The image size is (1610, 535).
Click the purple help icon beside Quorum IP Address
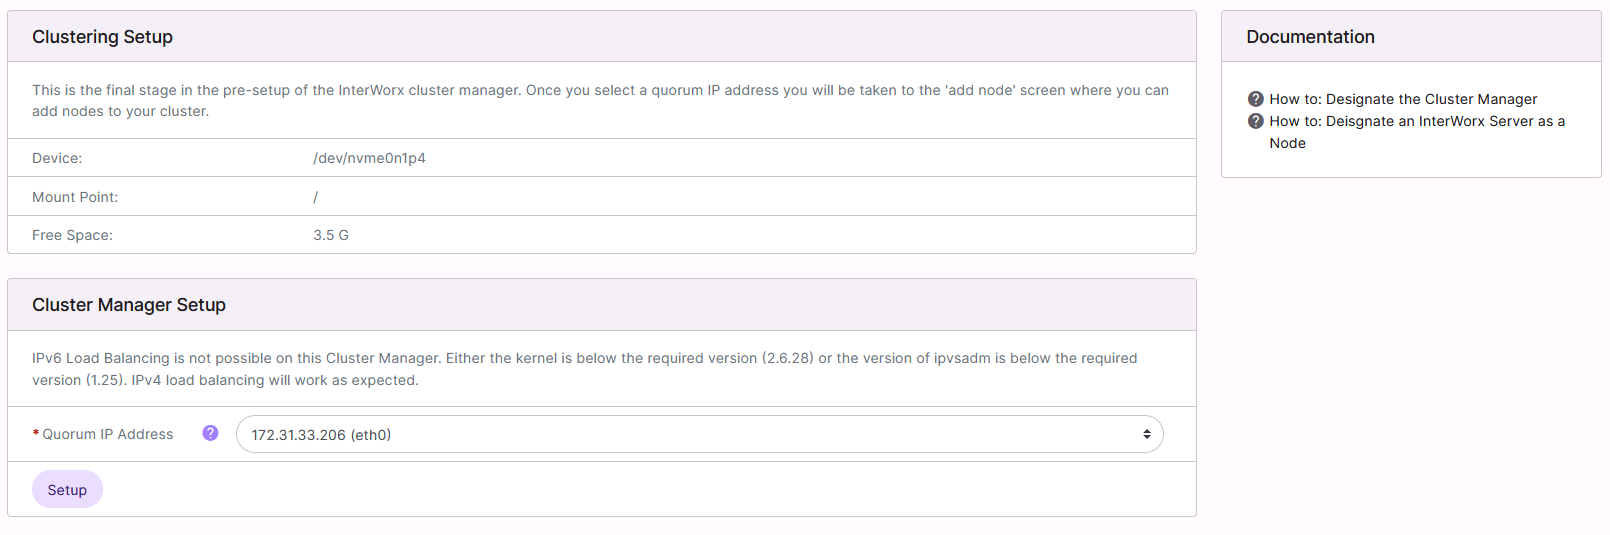[x=210, y=433]
